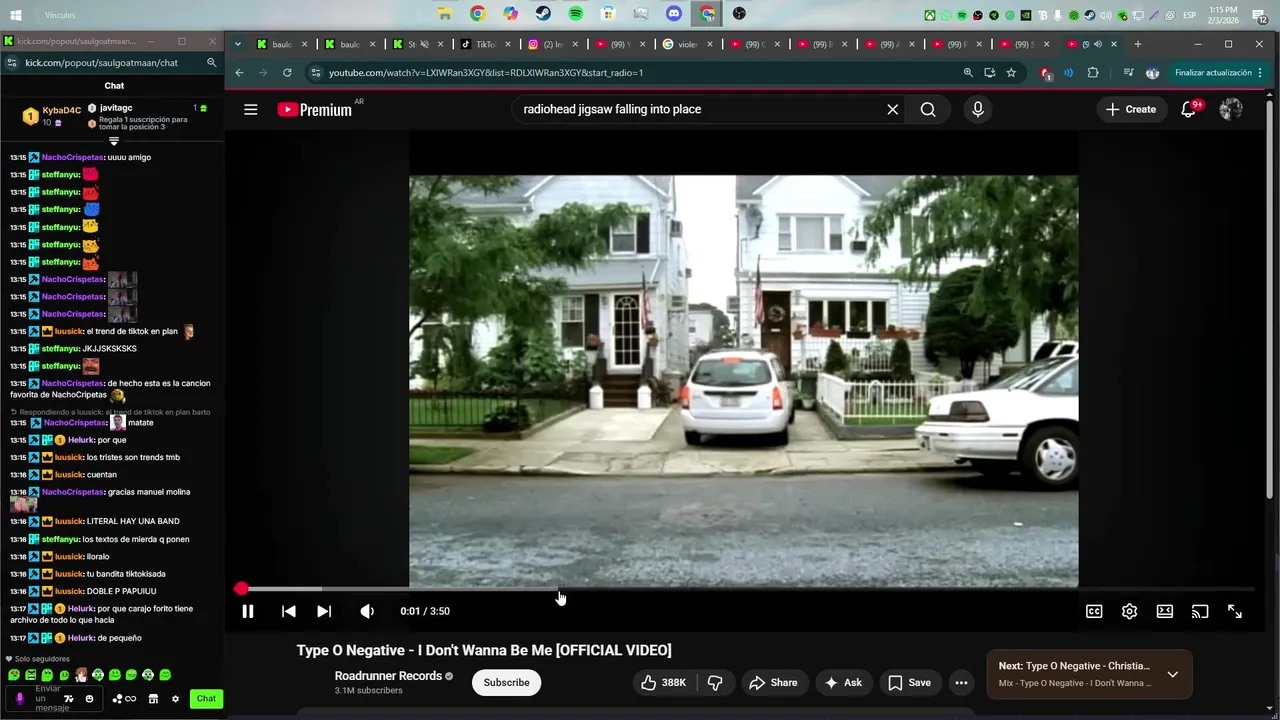
Task: Open Chrome extensions puzzle icon
Action: 1093,73
